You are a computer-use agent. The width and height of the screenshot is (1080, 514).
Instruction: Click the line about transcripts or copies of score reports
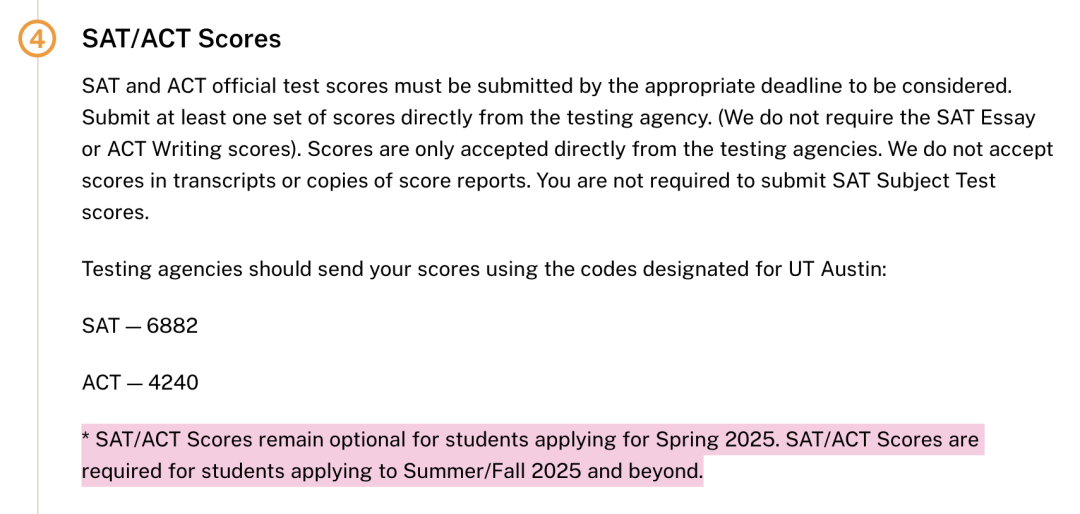click(539, 181)
